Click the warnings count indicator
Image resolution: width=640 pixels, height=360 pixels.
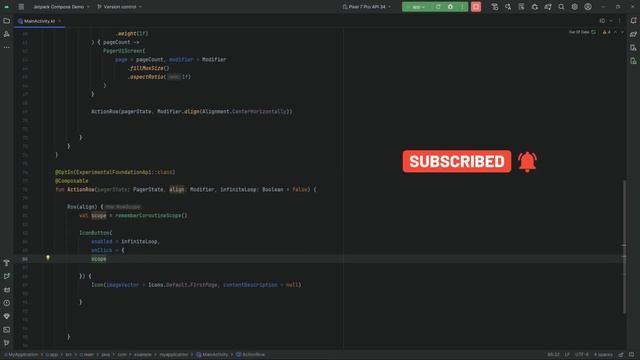pyautogui.click(x=607, y=32)
